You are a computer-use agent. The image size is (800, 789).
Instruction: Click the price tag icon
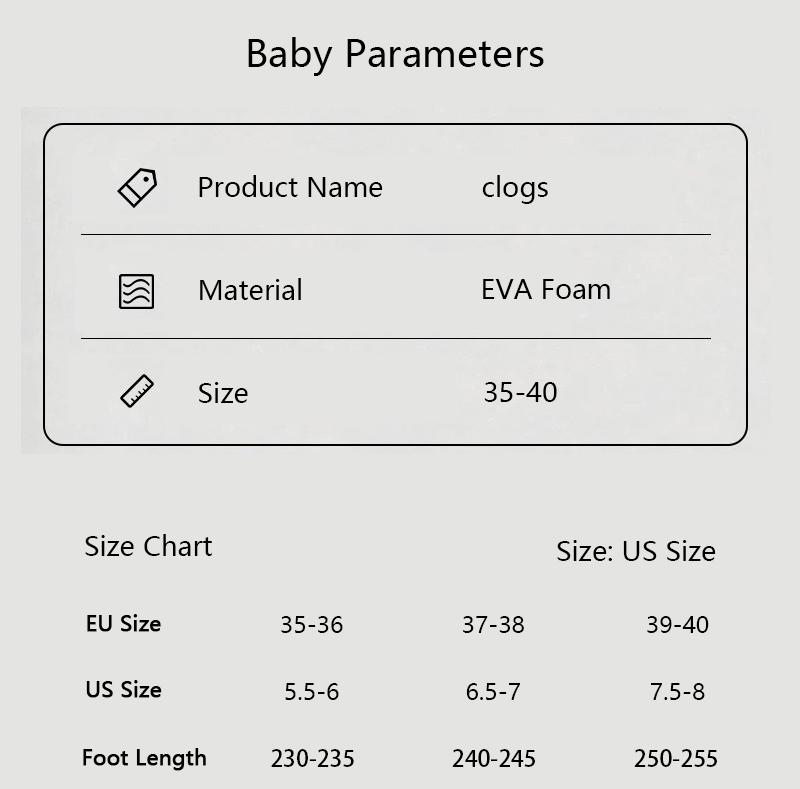tap(137, 188)
